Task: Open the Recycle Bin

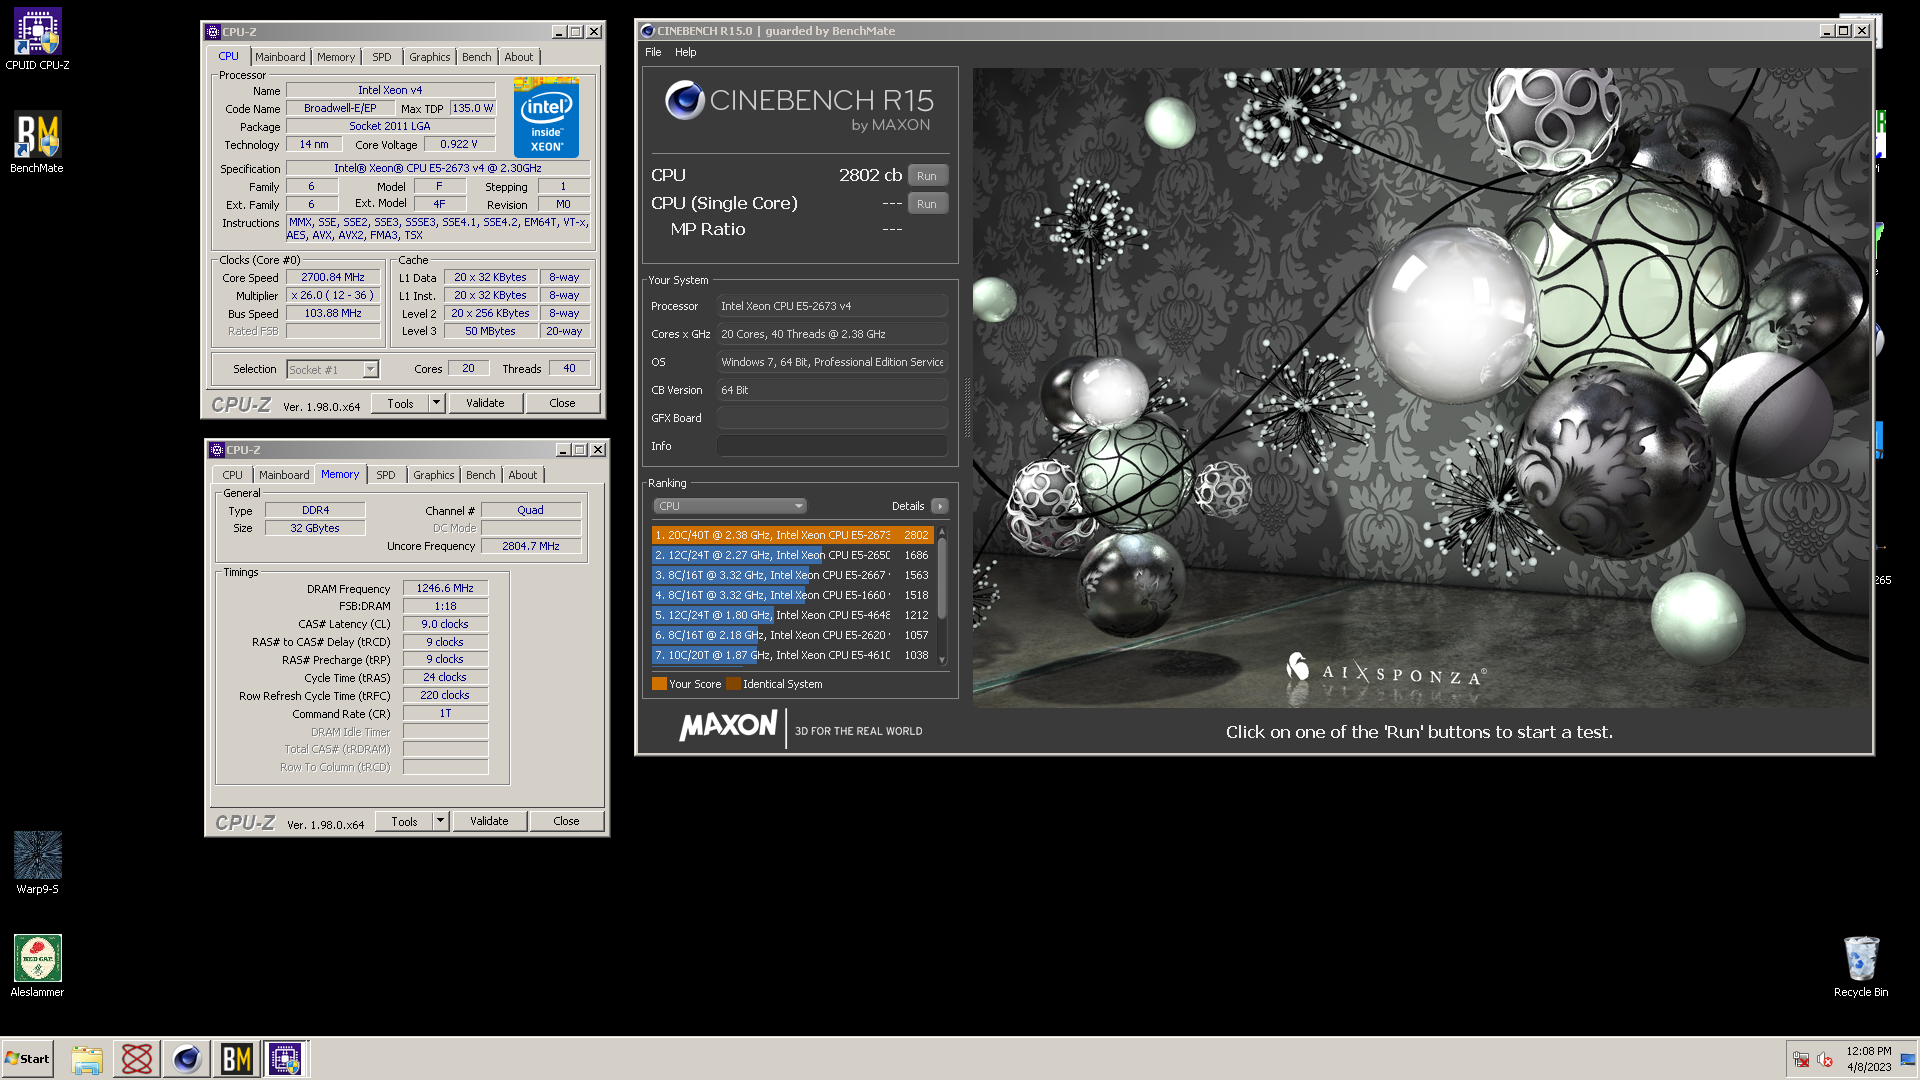Action: pos(1861,966)
